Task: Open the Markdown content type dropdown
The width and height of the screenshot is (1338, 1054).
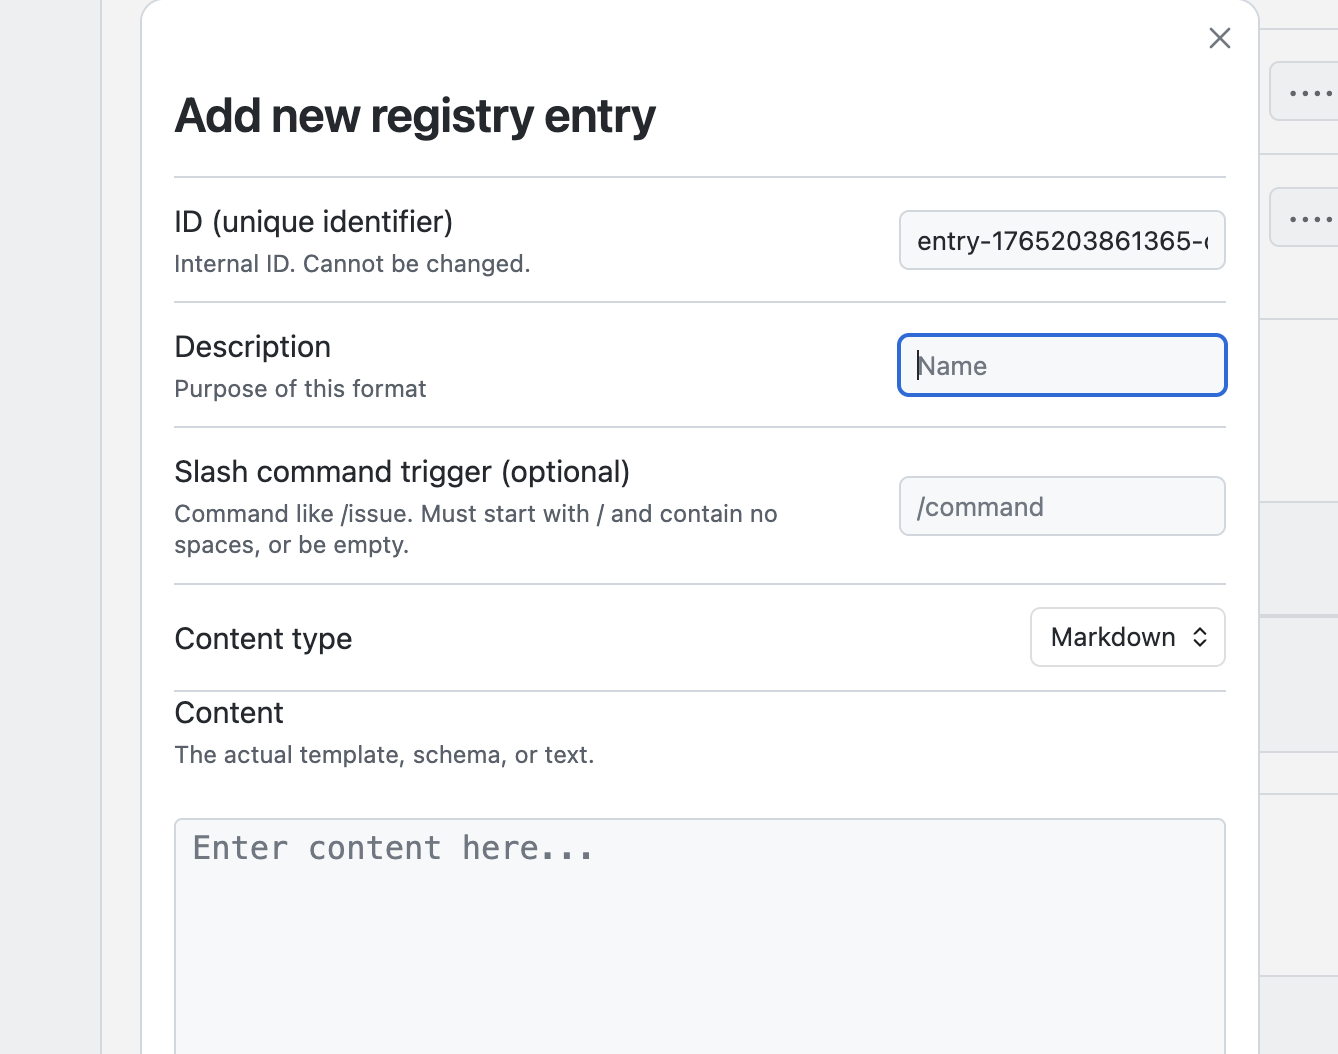Action: coord(1127,637)
